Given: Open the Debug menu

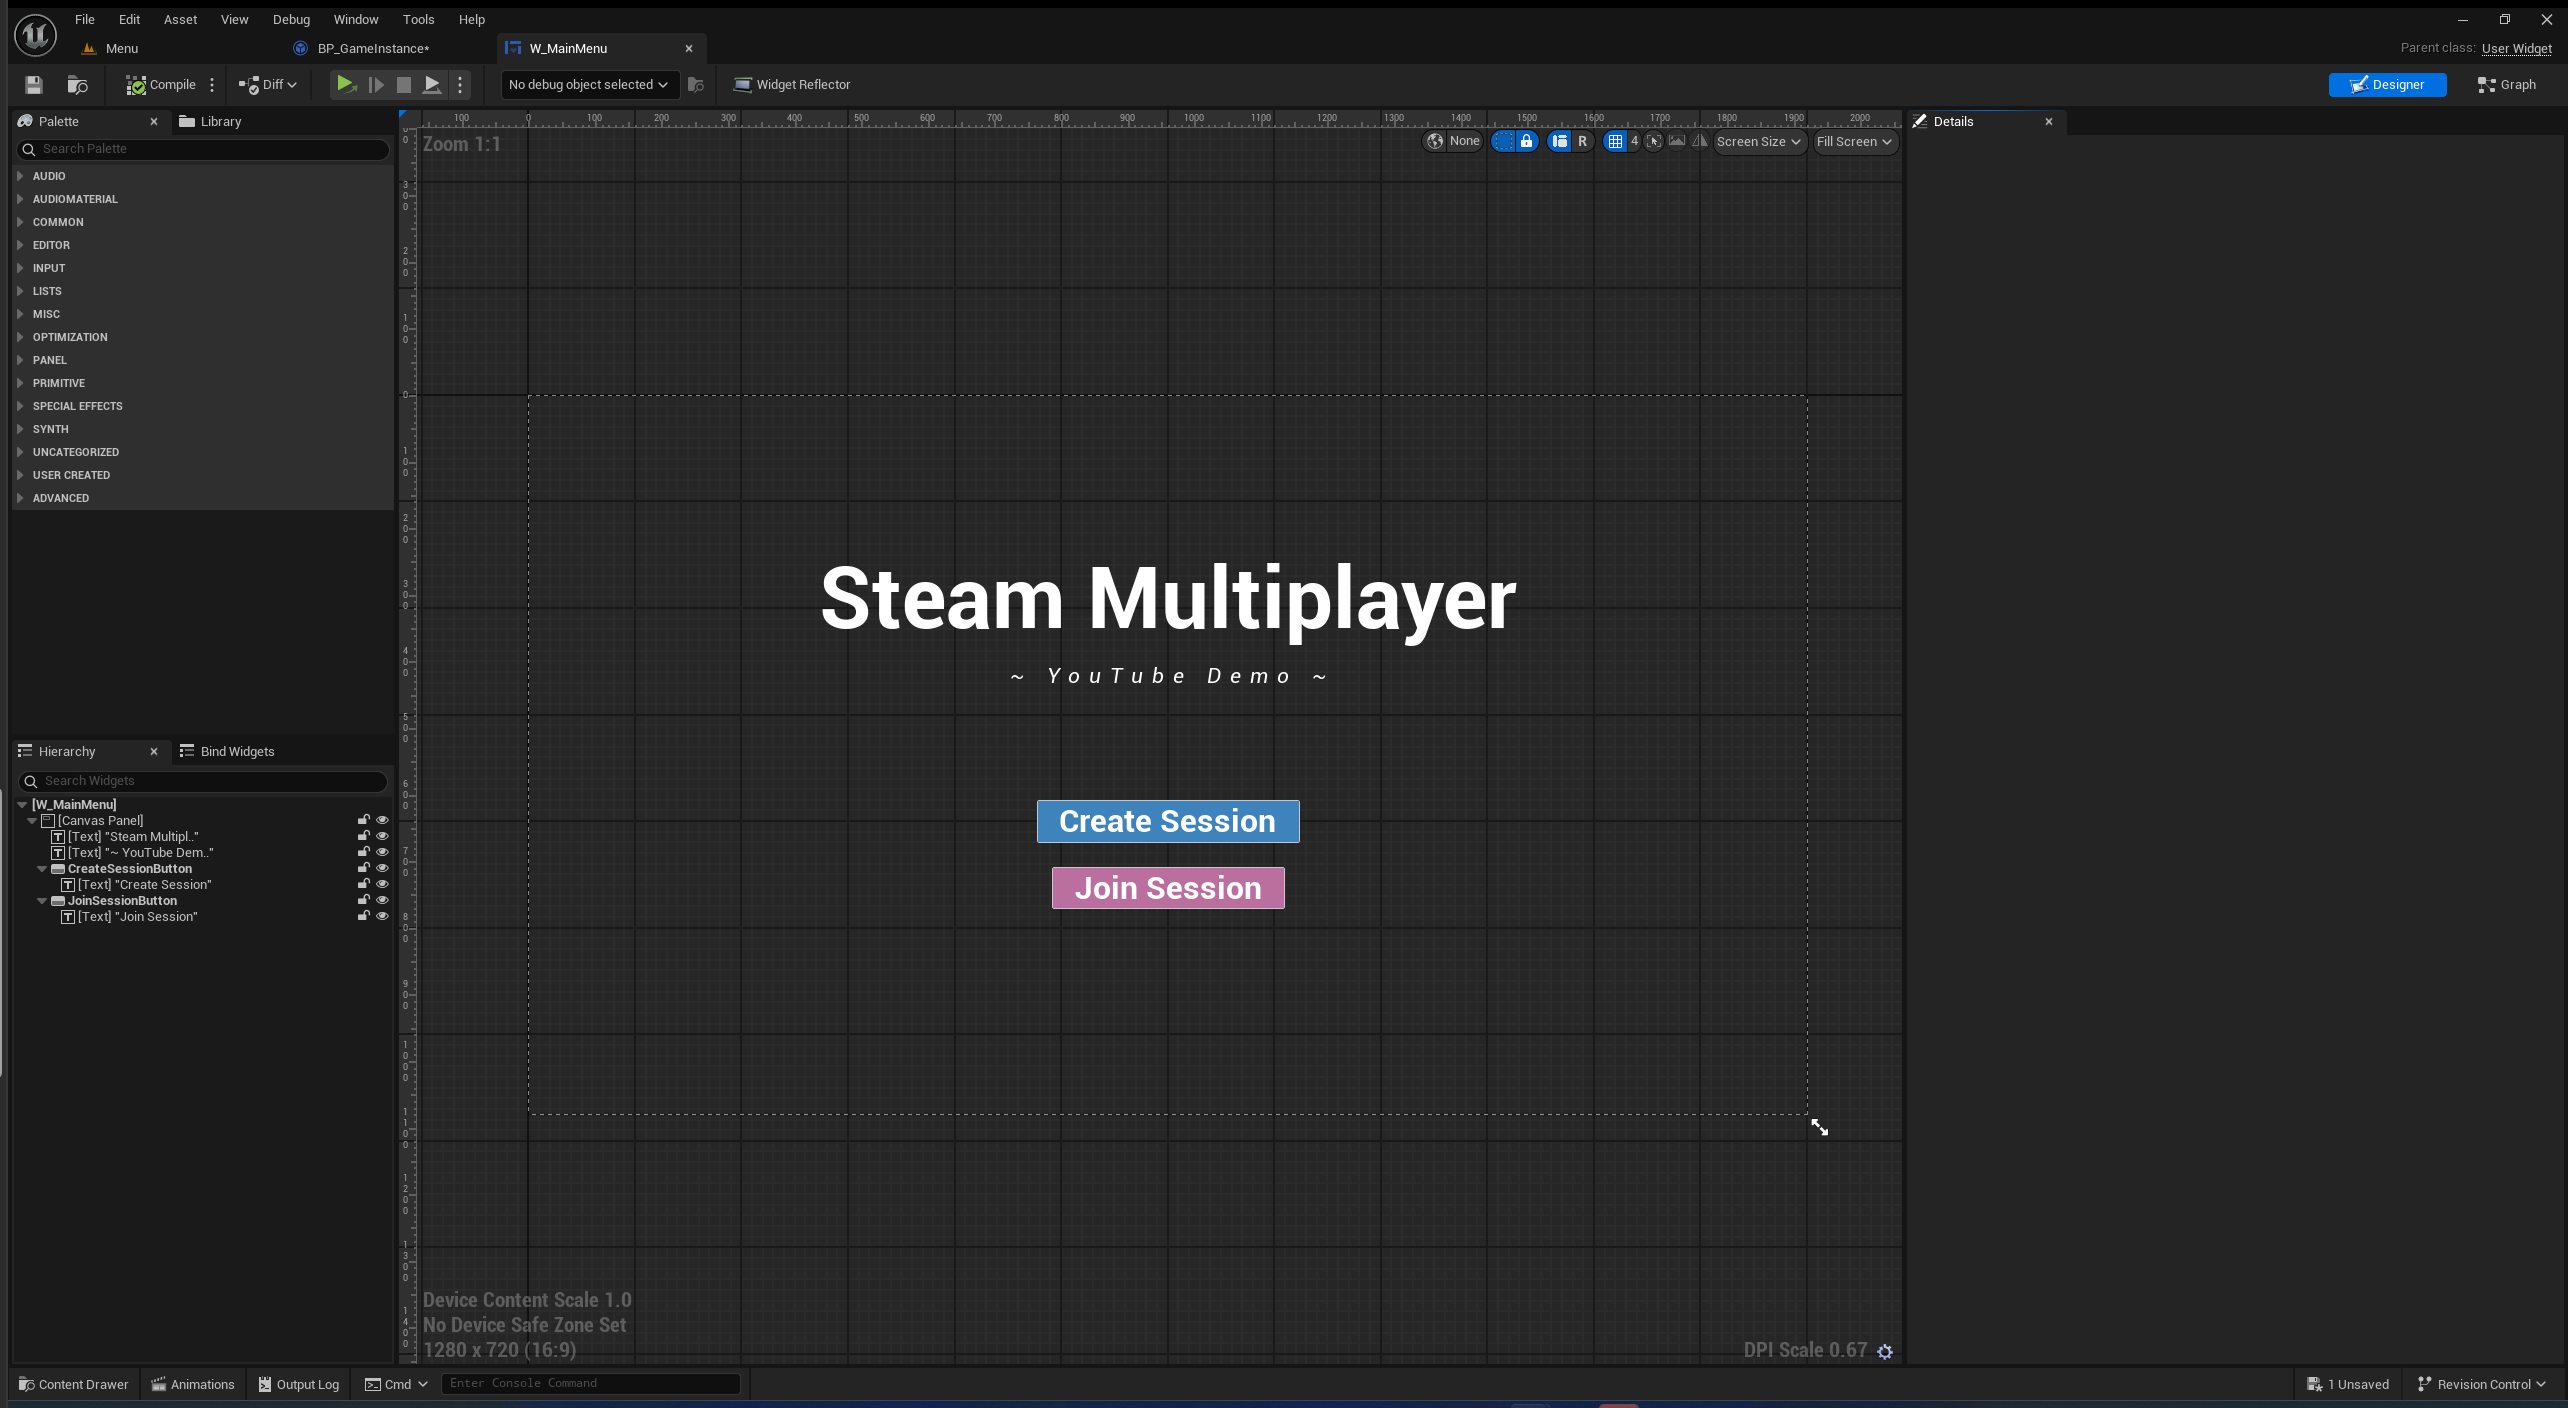Looking at the screenshot, I should pos(291,19).
